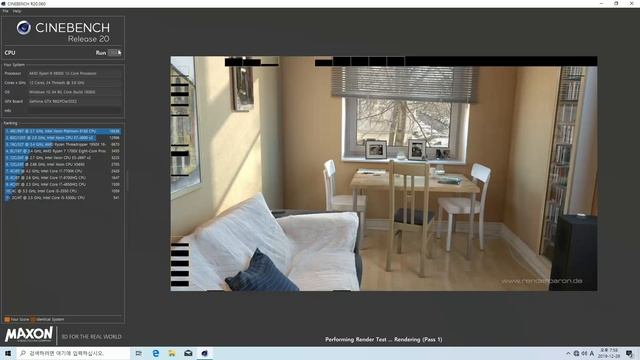Open the taskbar clock and date

(609, 353)
